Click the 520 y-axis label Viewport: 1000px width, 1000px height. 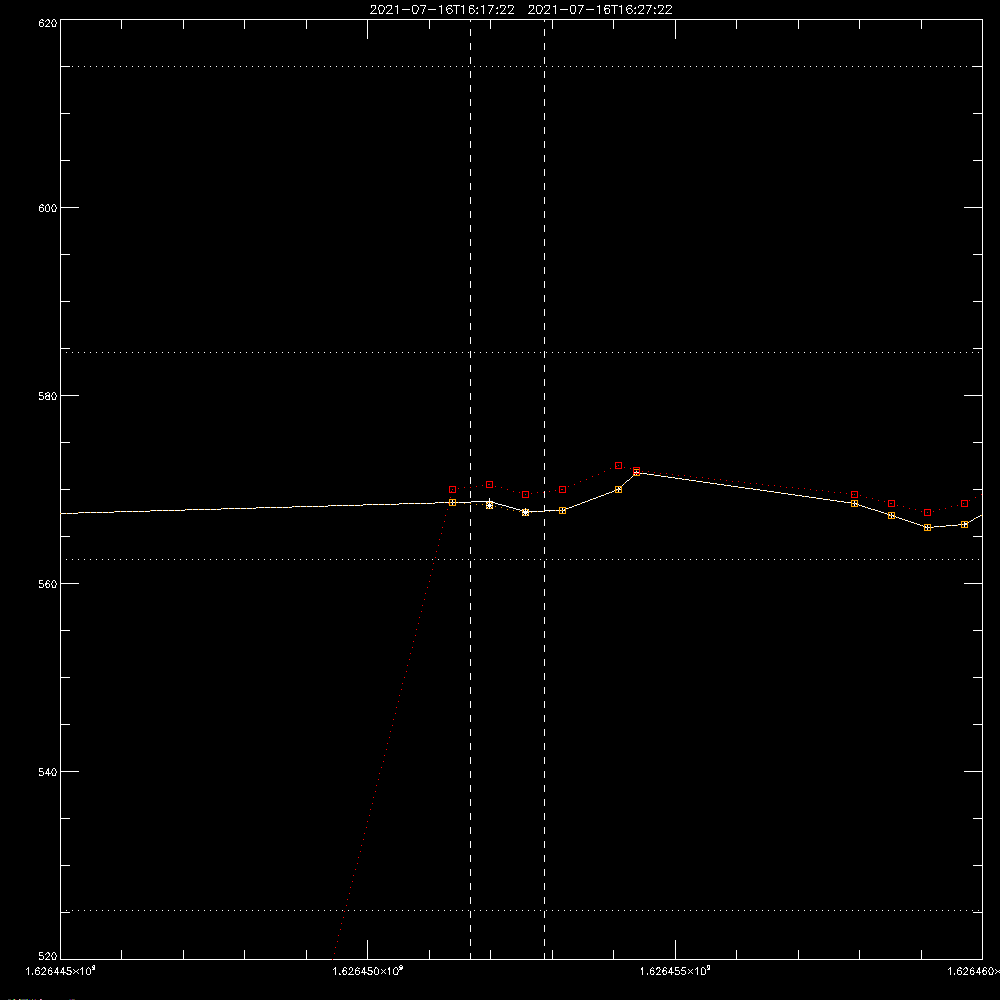click(48, 957)
